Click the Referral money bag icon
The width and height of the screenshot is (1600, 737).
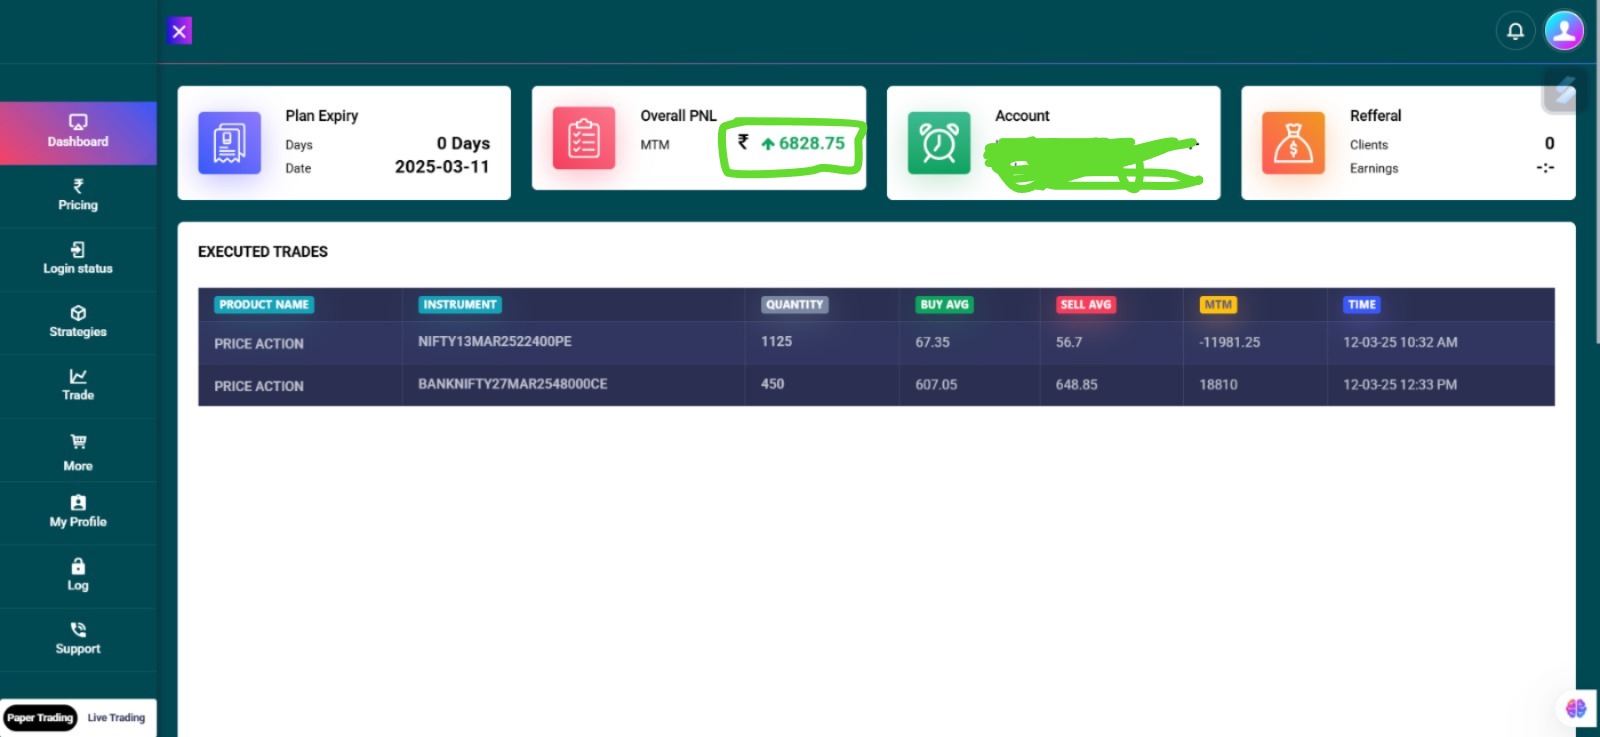pos(1293,143)
